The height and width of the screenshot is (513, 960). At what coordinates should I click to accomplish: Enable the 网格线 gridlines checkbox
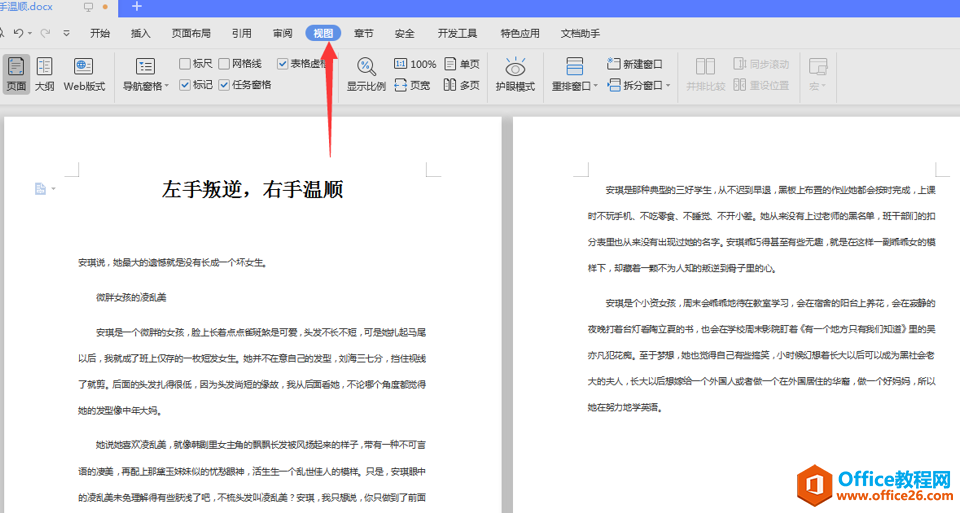point(224,64)
